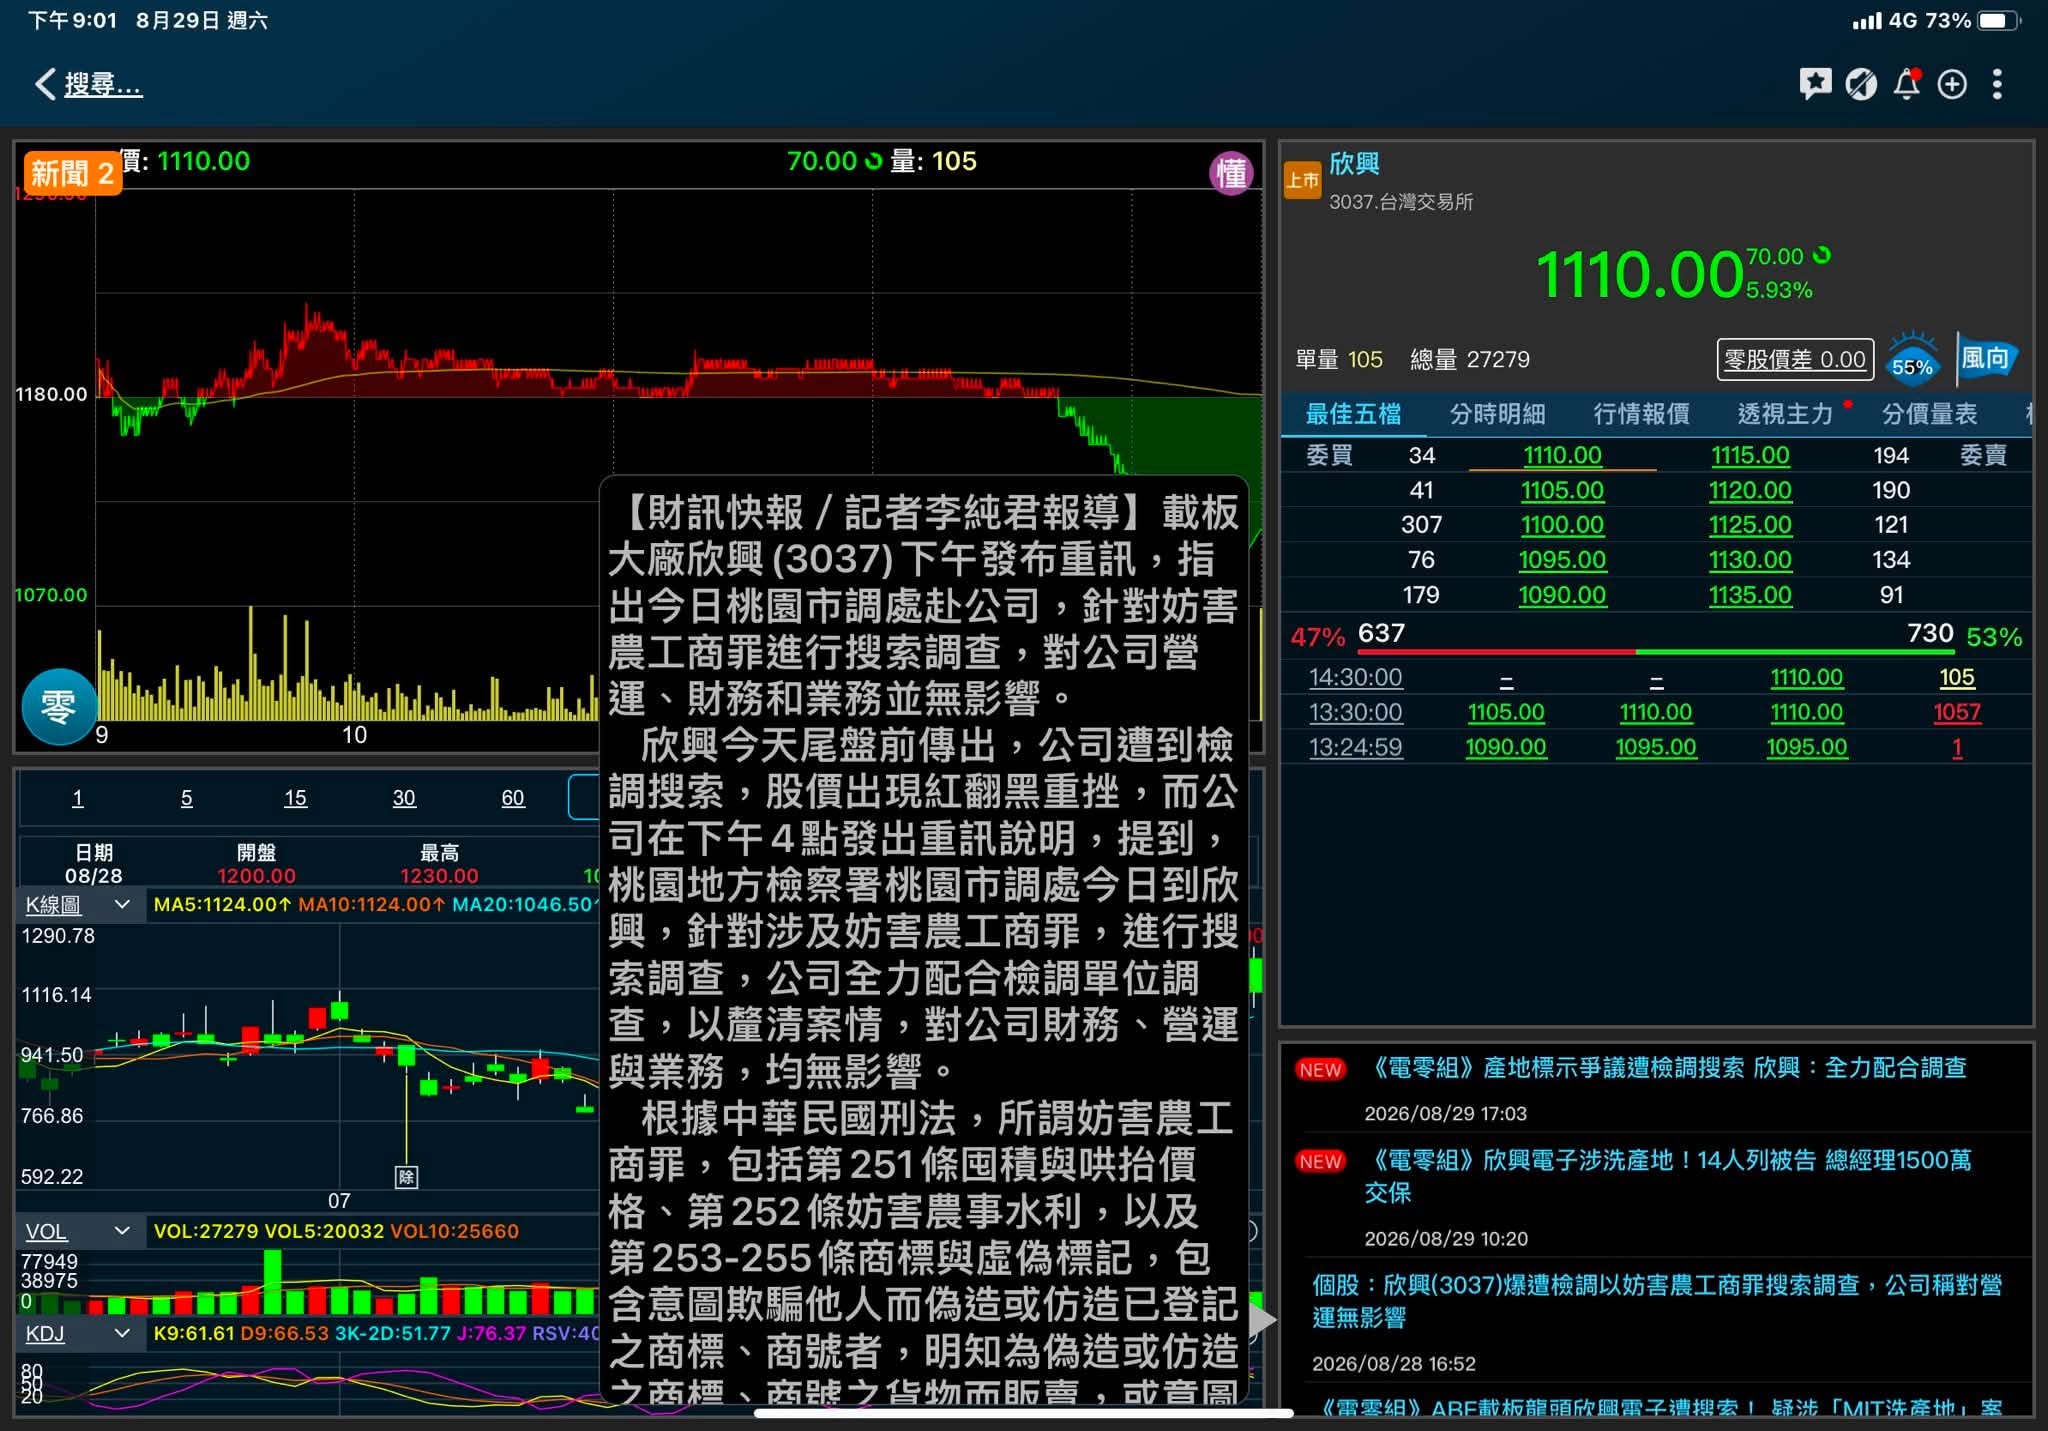Select the 15 minute chart interval
The width and height of the screenshot is (2048, 1431).
(295, 798)
